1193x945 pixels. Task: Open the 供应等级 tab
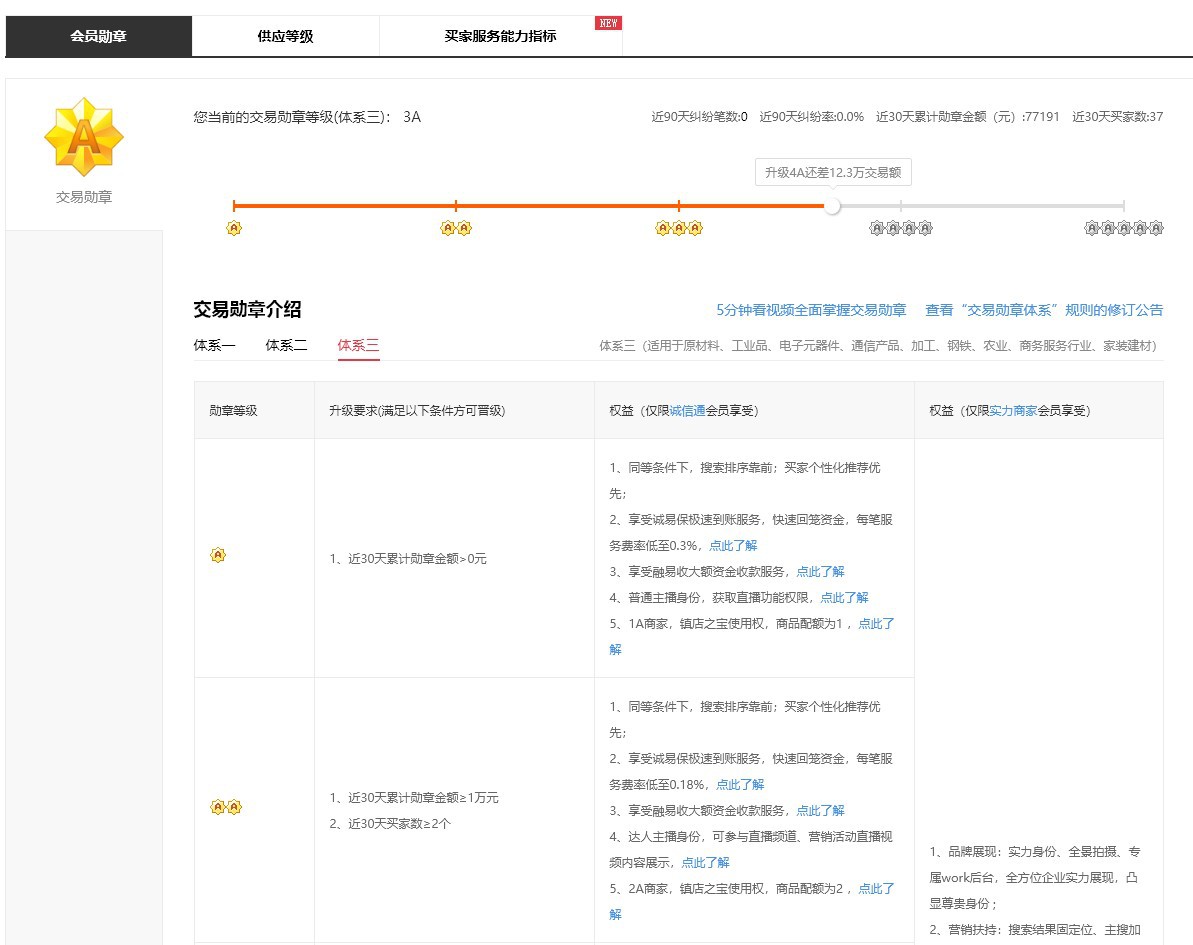285,36
